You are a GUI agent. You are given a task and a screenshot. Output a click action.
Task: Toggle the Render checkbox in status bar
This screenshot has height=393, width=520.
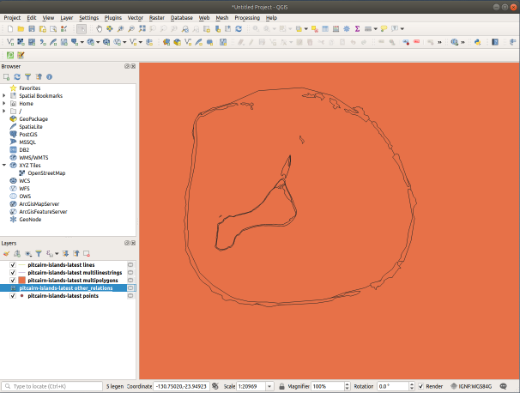pos(421,386)
